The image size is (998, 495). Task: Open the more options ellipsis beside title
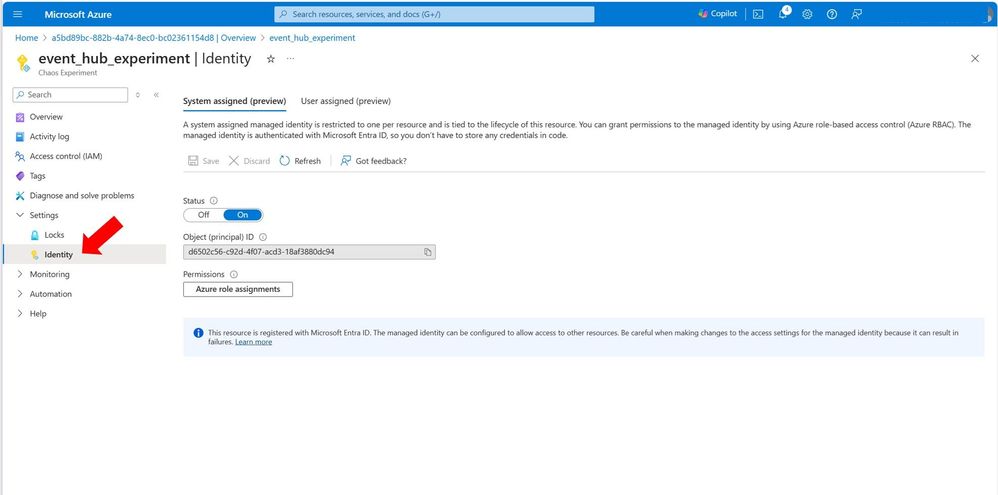click(x=290, y=59)
